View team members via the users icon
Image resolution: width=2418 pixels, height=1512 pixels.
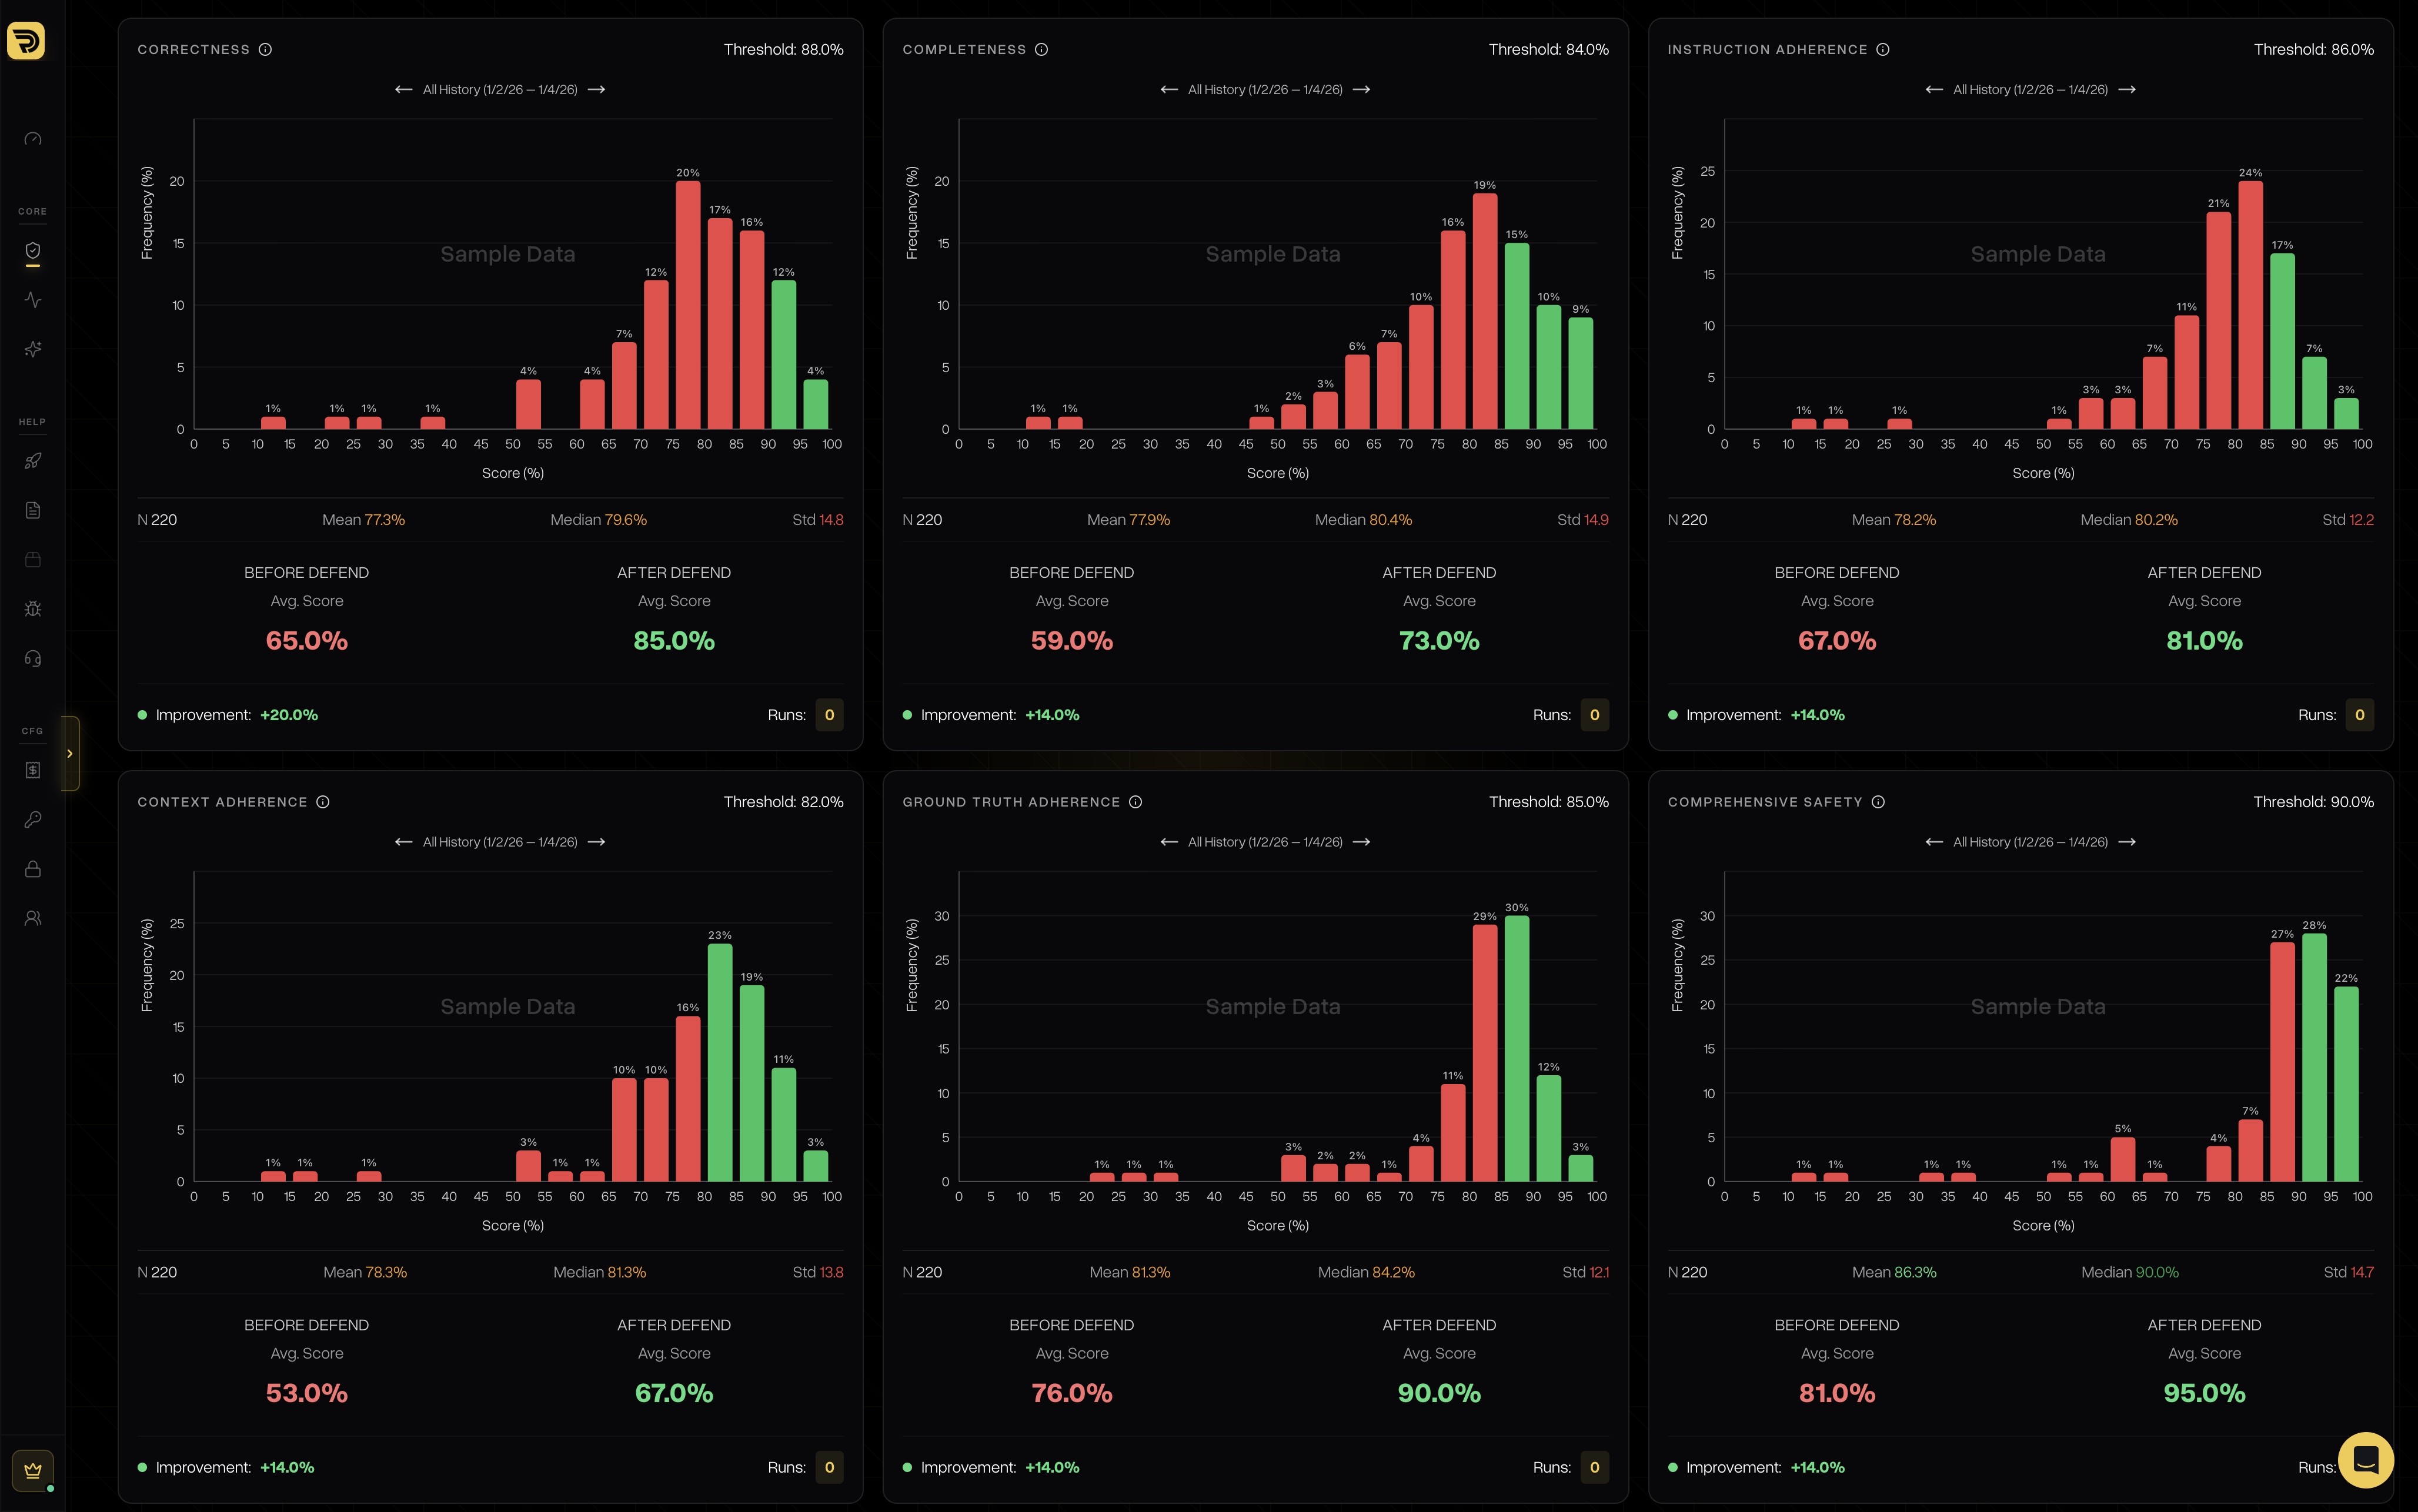(32, 917)
